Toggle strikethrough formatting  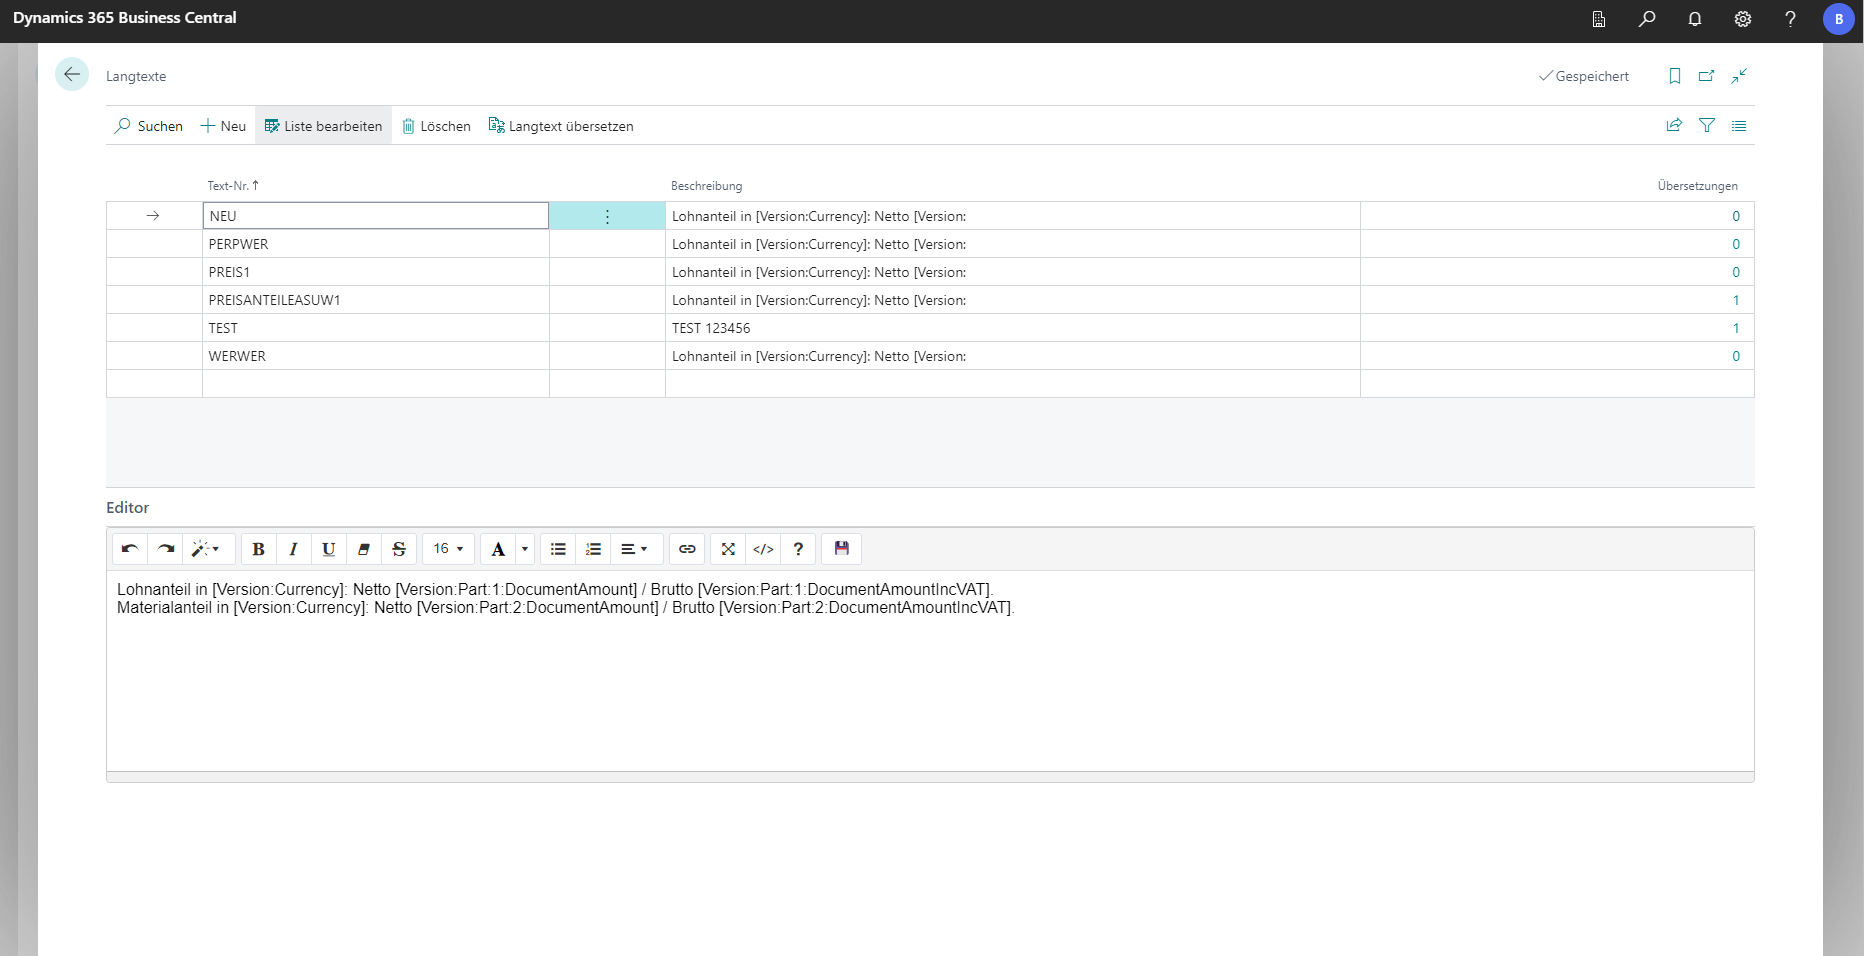coord(399,549)
